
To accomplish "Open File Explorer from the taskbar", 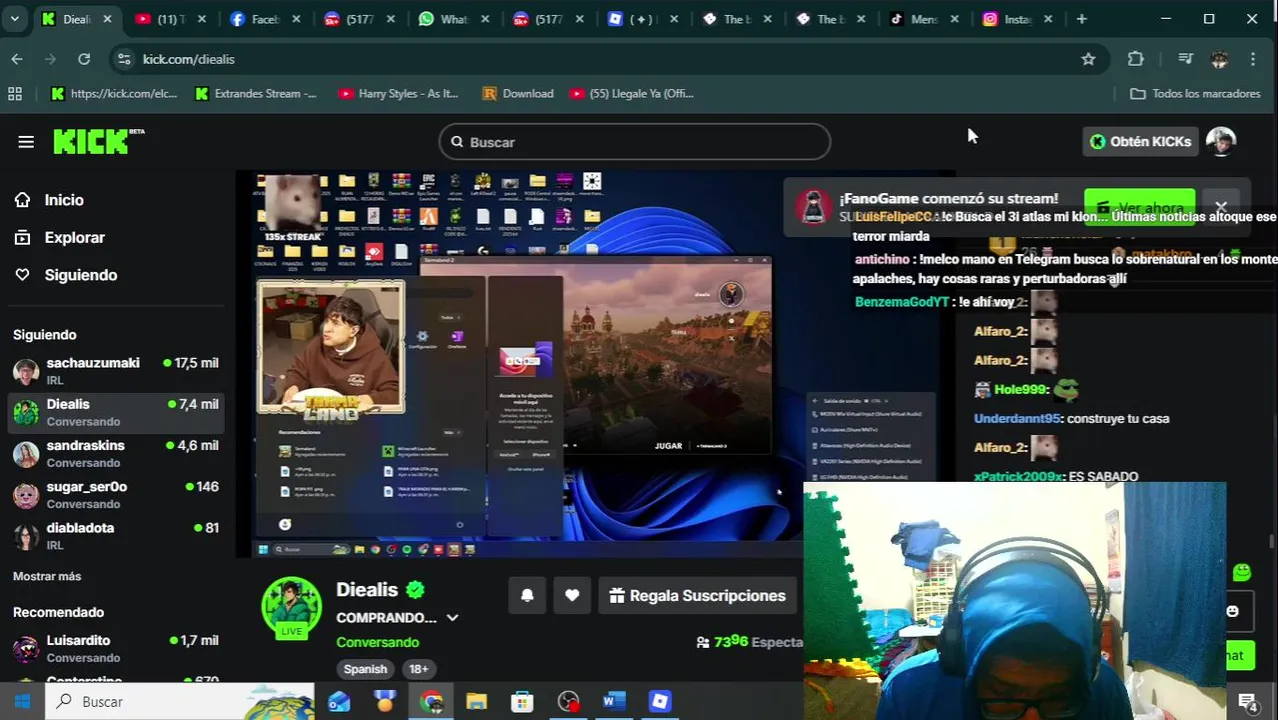I will 476,701.
